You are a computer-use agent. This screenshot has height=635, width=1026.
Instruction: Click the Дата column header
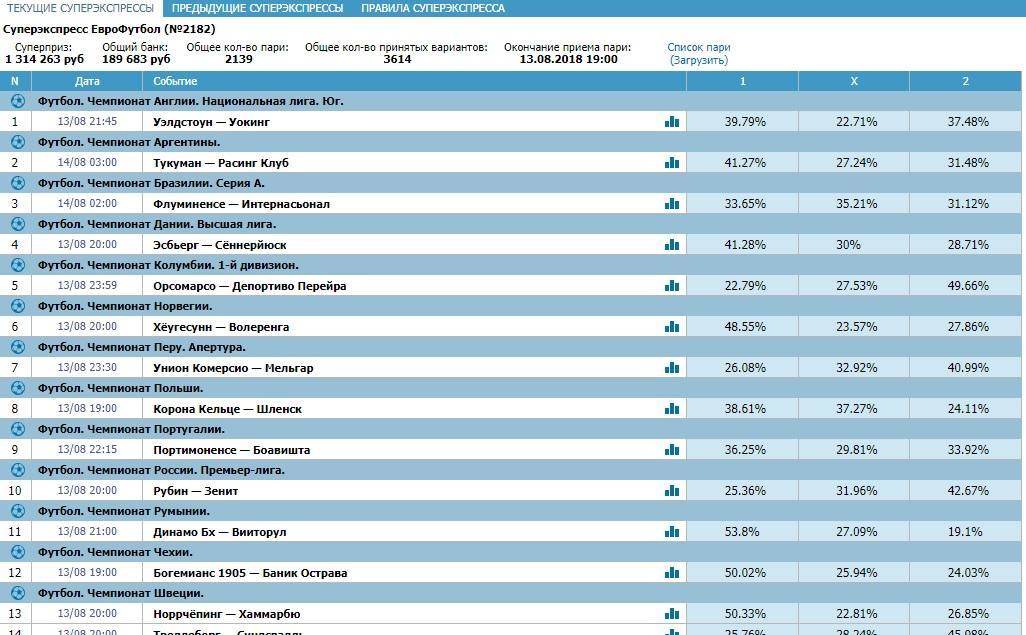(87, 81)
